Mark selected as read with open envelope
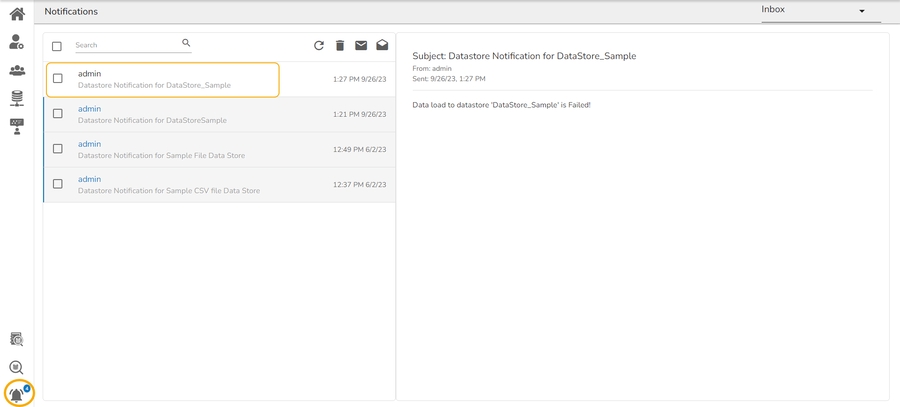 382,45
